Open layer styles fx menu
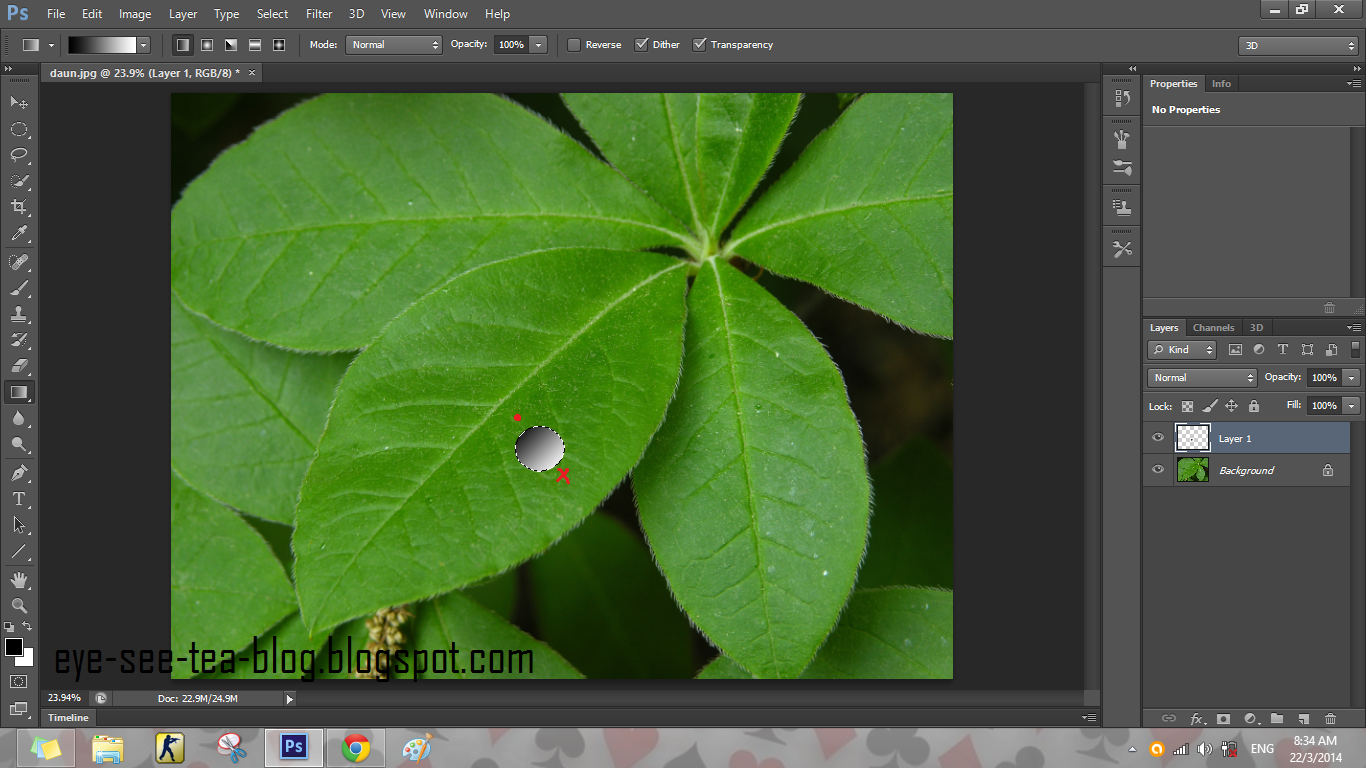Viewport: 1366px width, 768px height. 1197,718
